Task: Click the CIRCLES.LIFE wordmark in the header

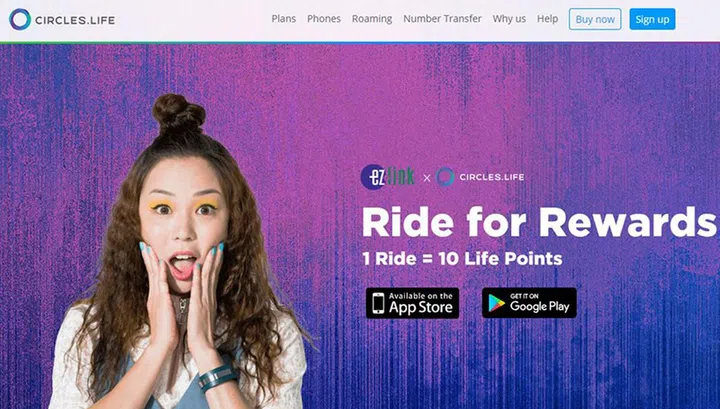Action: pos(75,20)
